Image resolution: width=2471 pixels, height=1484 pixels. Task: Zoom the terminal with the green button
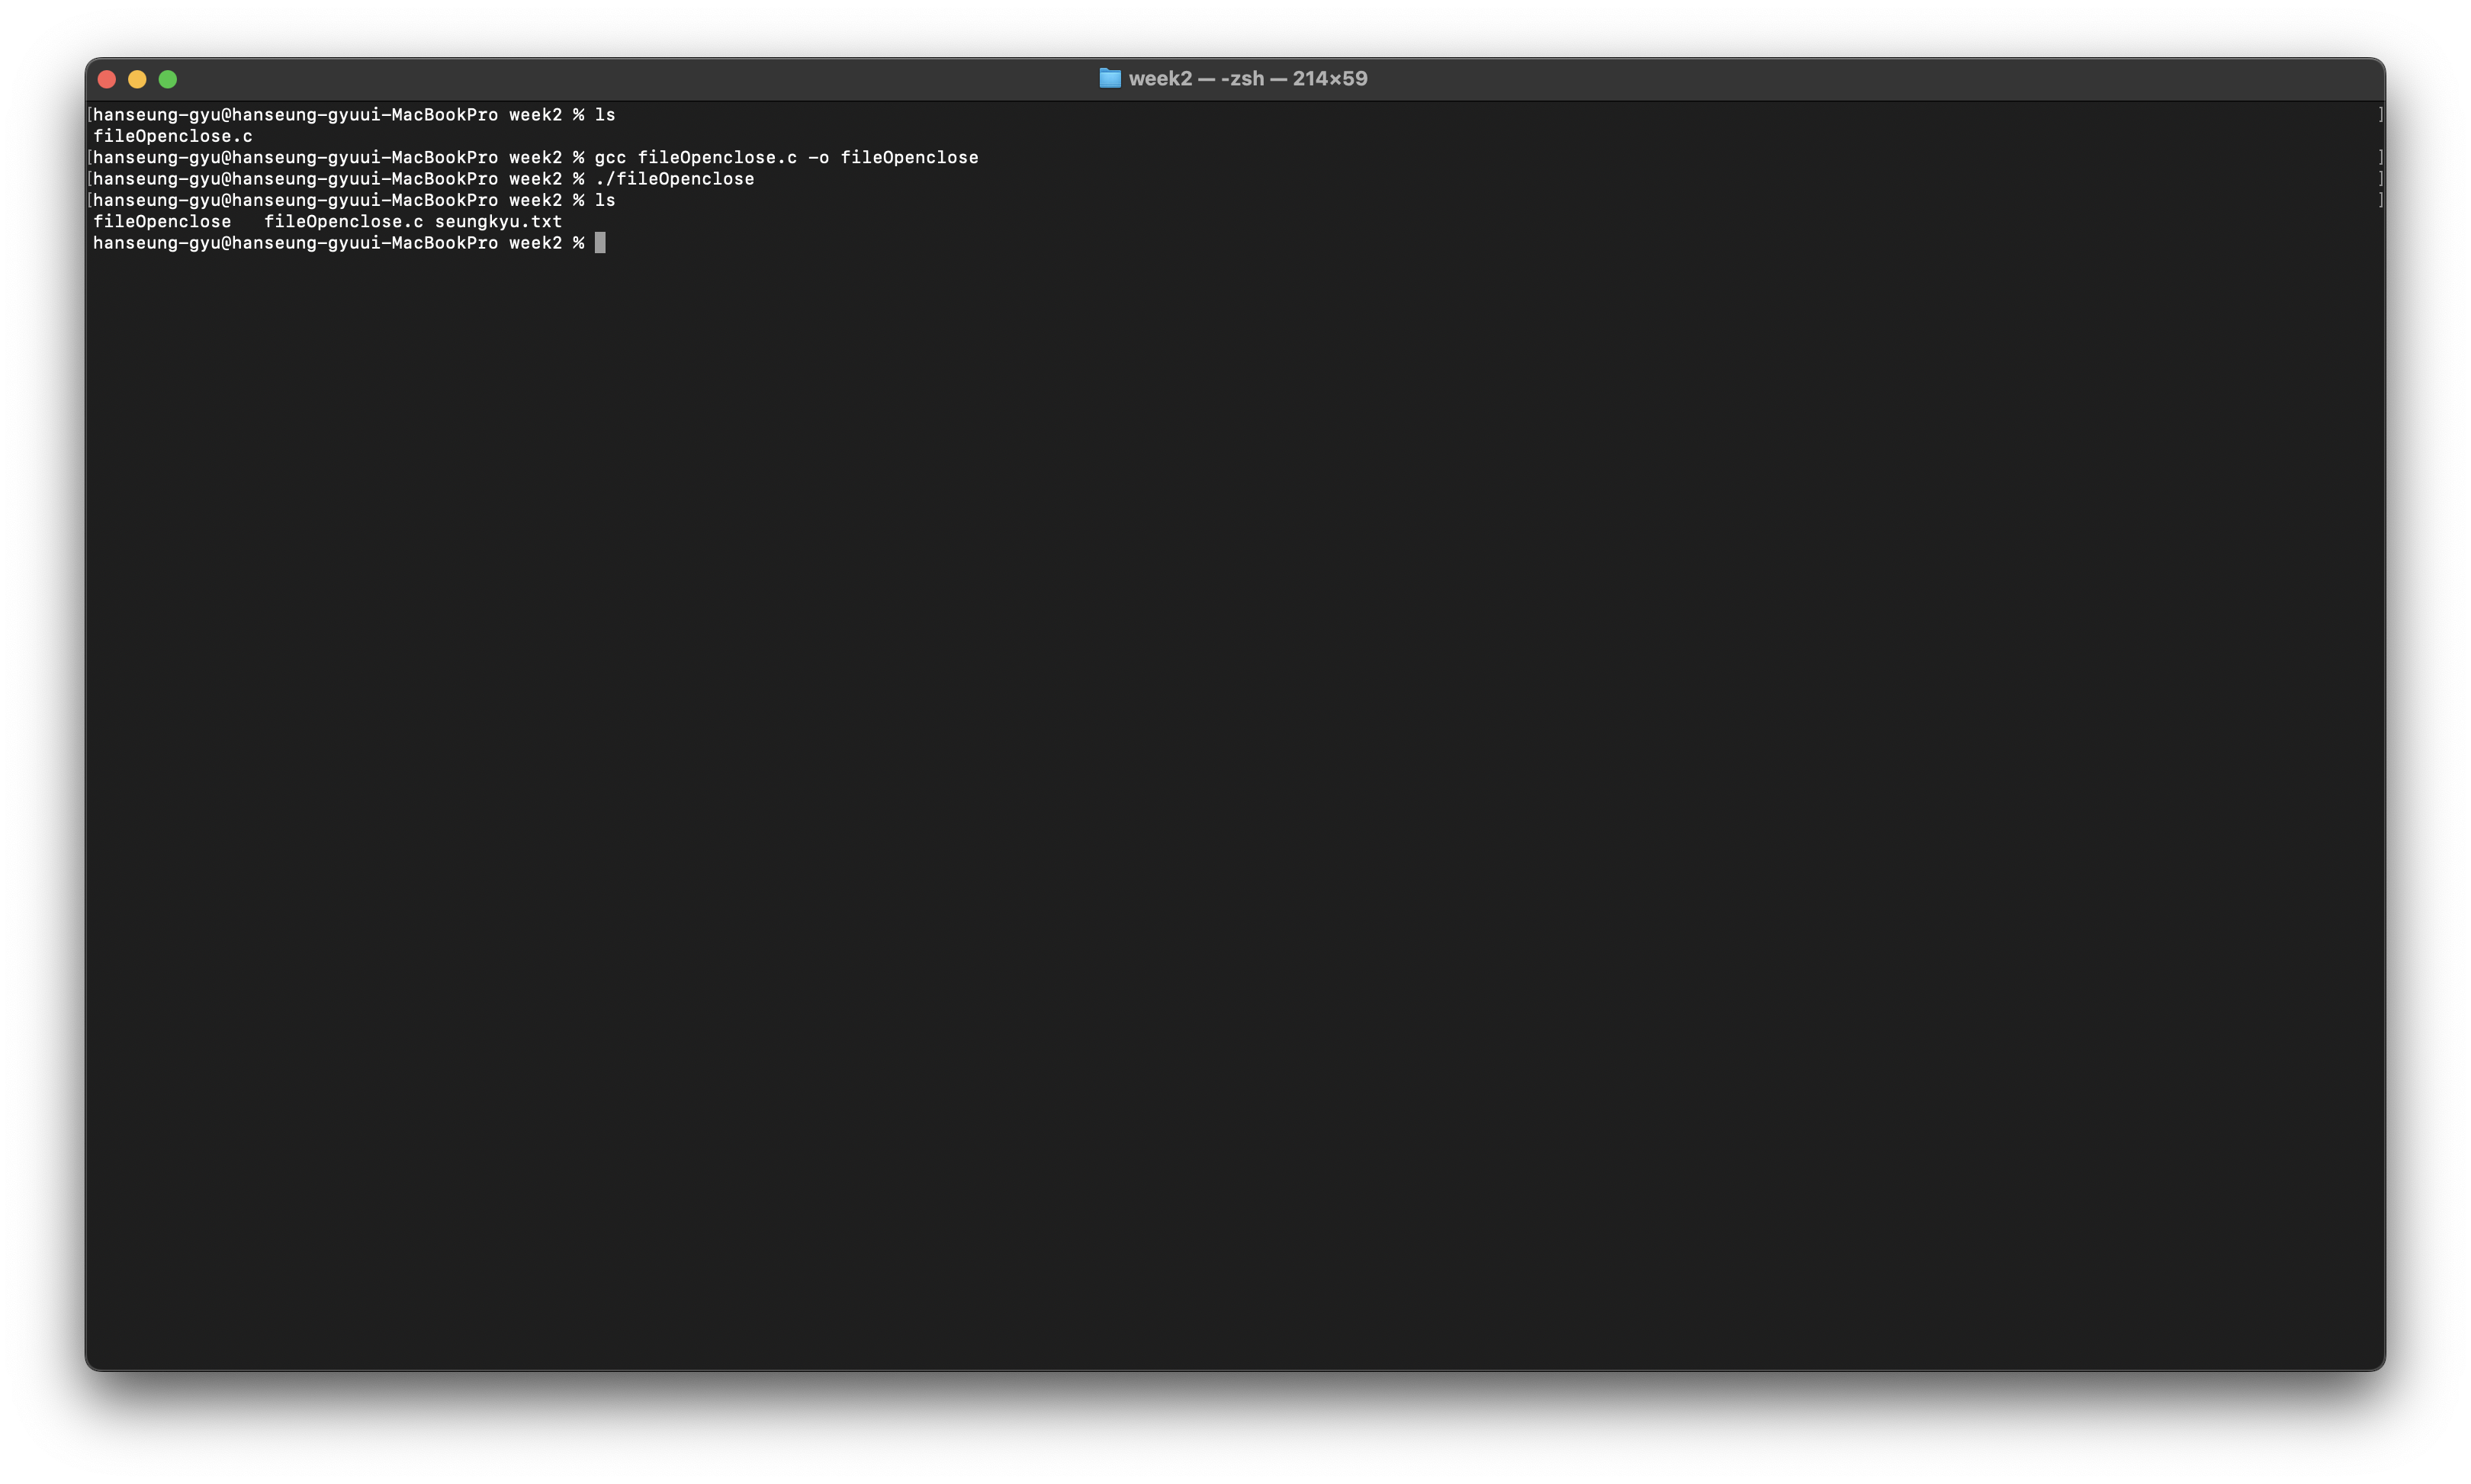click(x=168, y=79)
